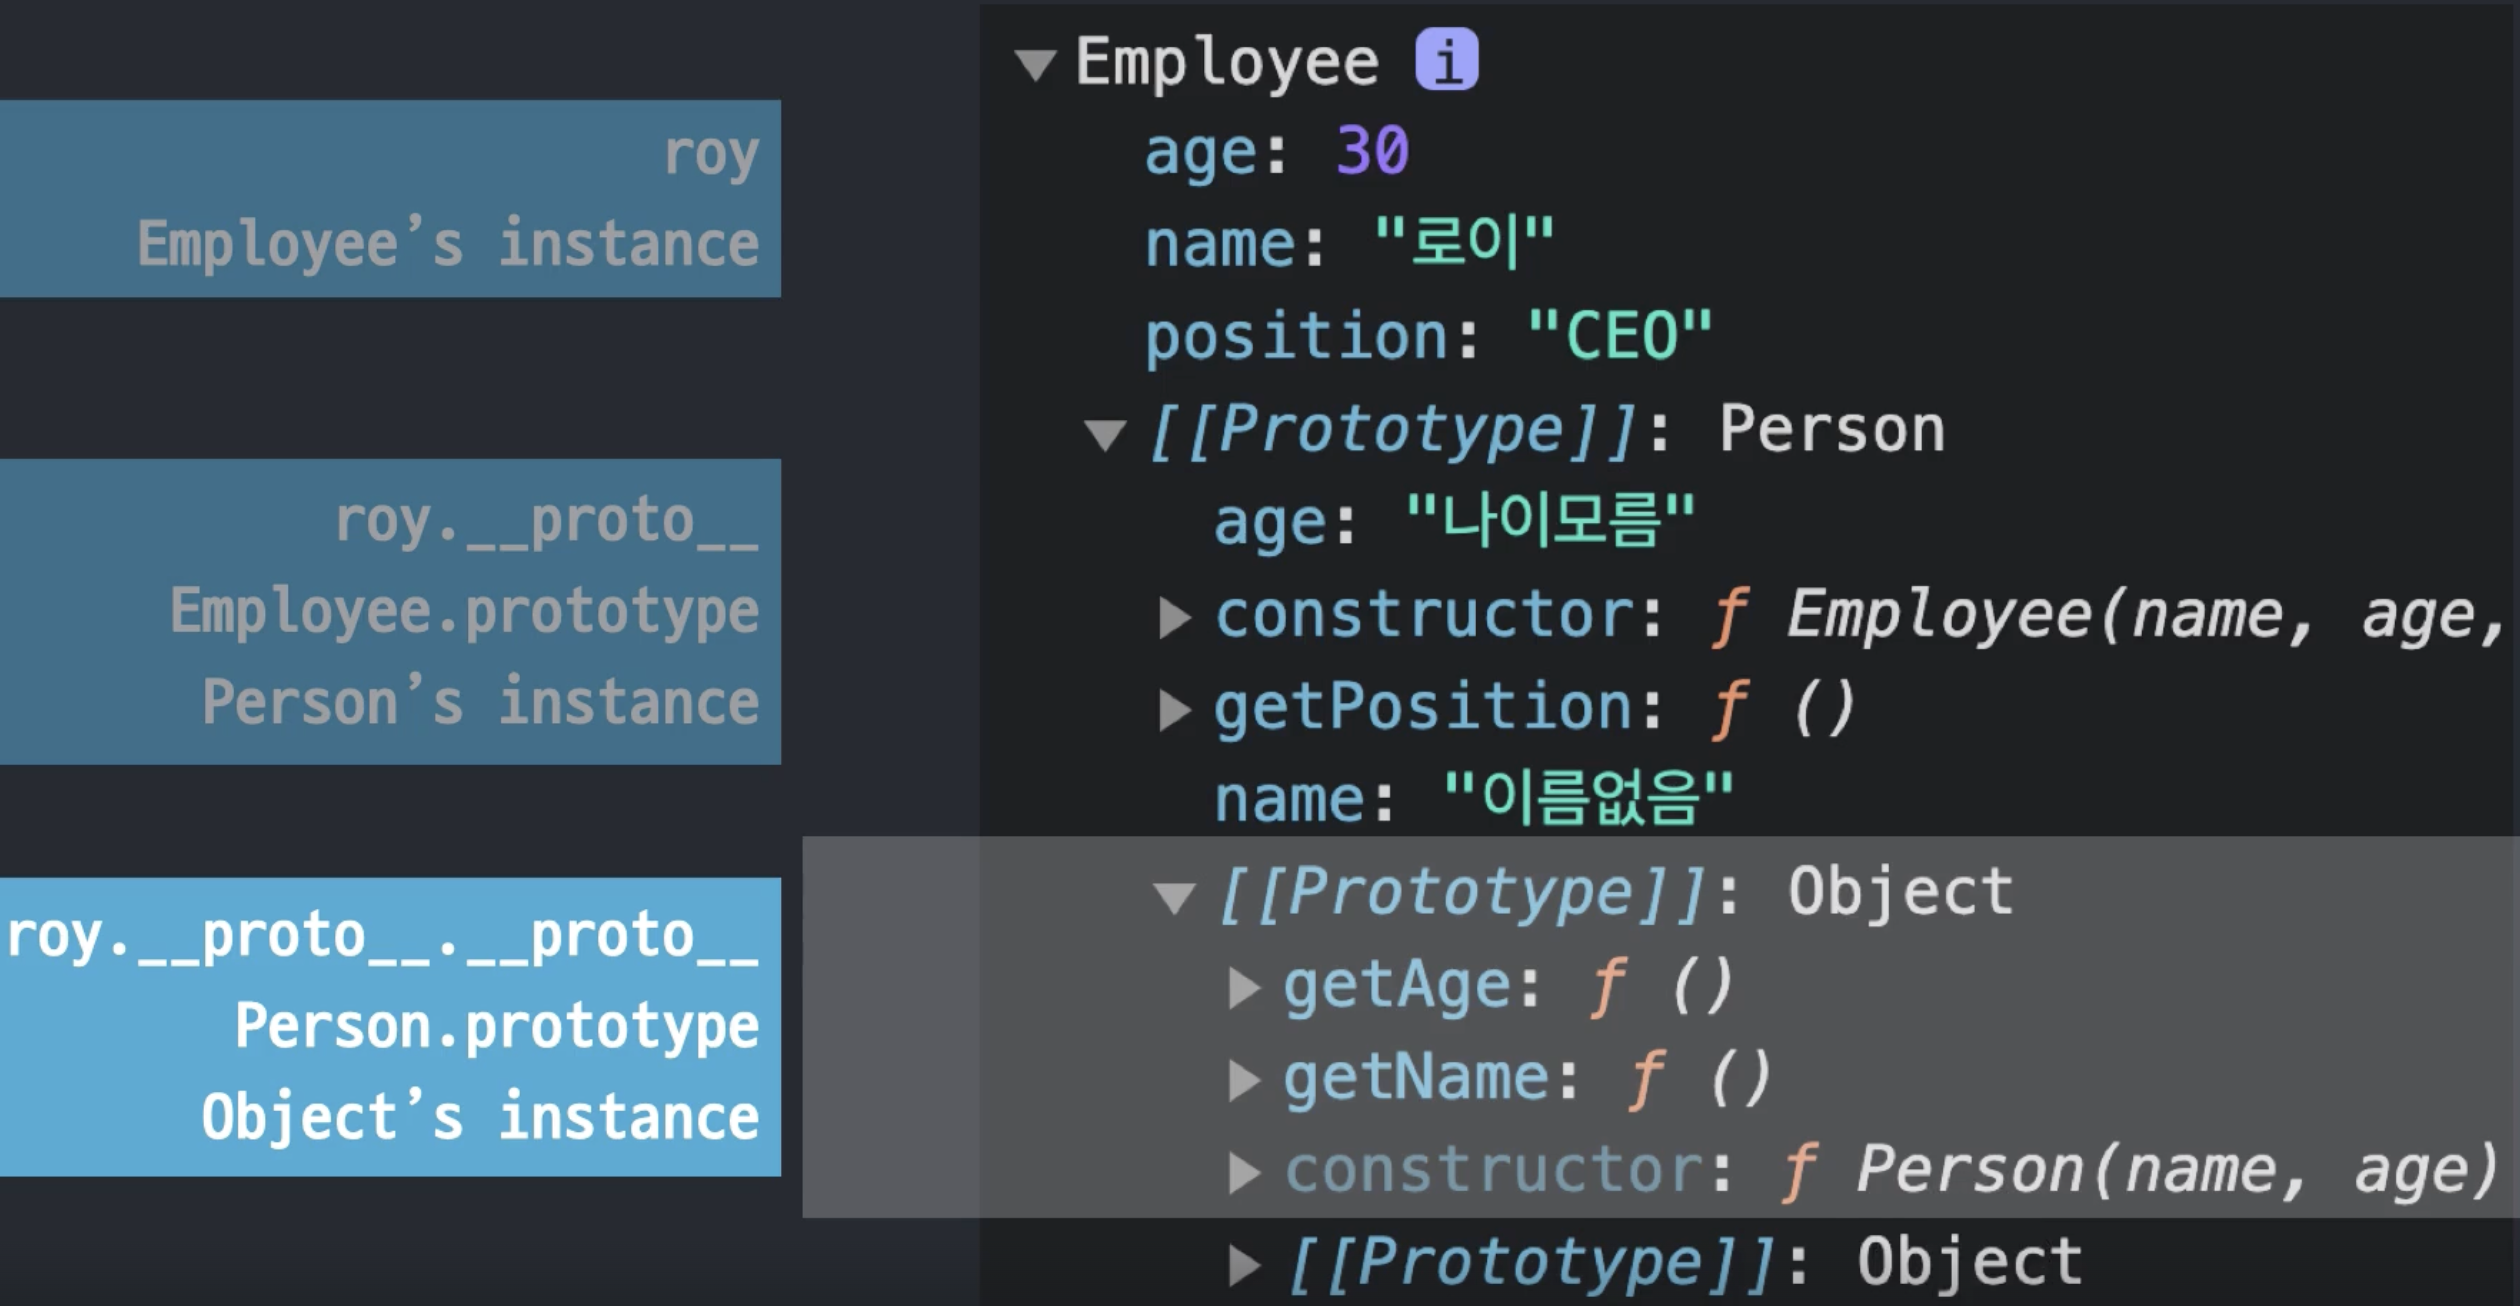Select the age value 30
Screen dimensions: 2520x1306
tap(1372, 152)
